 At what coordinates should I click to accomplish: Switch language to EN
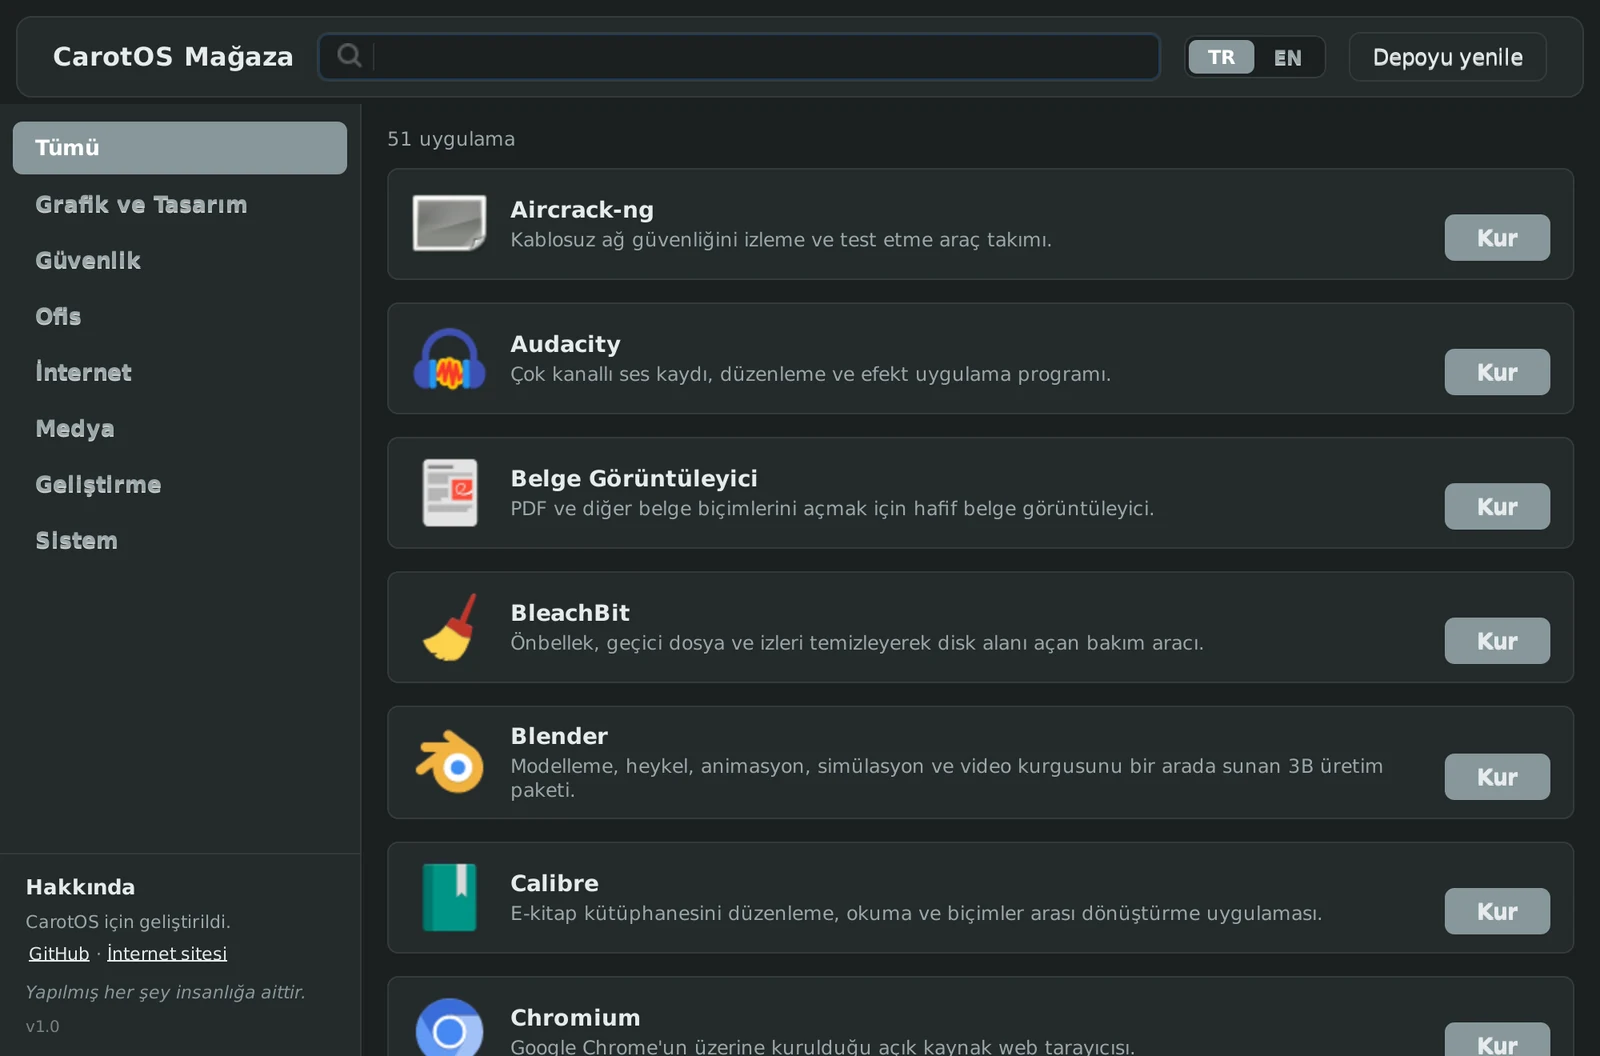pyautogui.click(x=1288, y=57)
